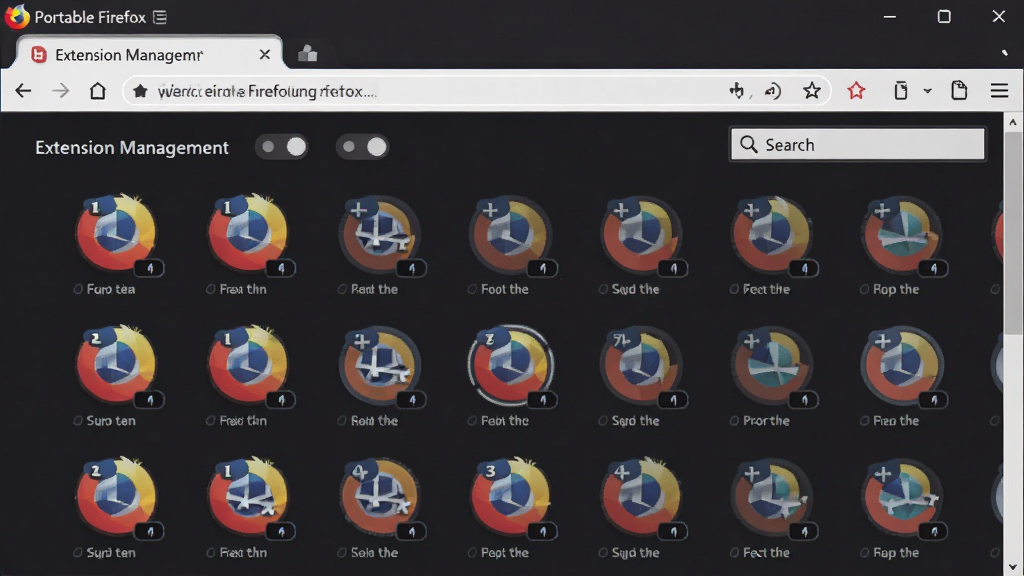Image resolution: width=1024 pixels, height=576 pixels.
Task: Click the scrollbar down arrow
Action: click(x=1013, y=567)
